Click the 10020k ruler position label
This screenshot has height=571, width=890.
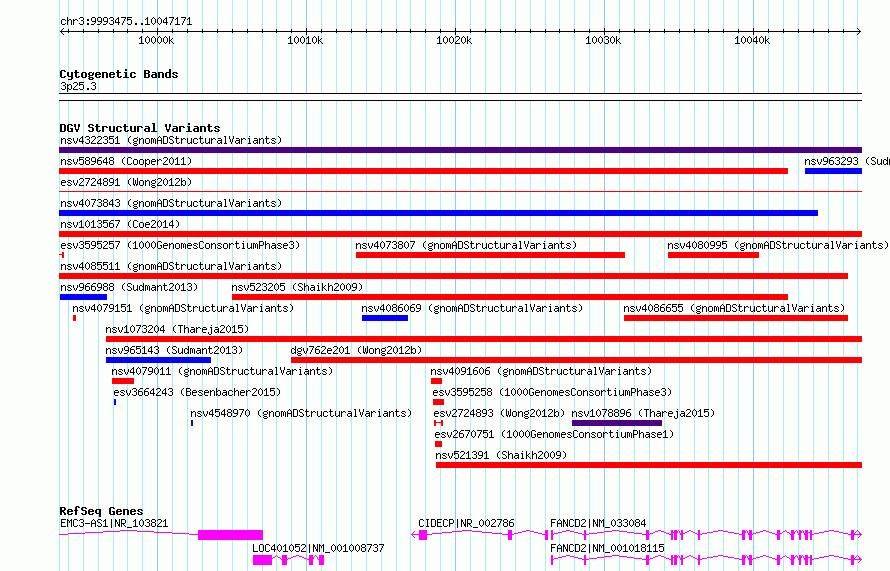(x=454, y=40)
